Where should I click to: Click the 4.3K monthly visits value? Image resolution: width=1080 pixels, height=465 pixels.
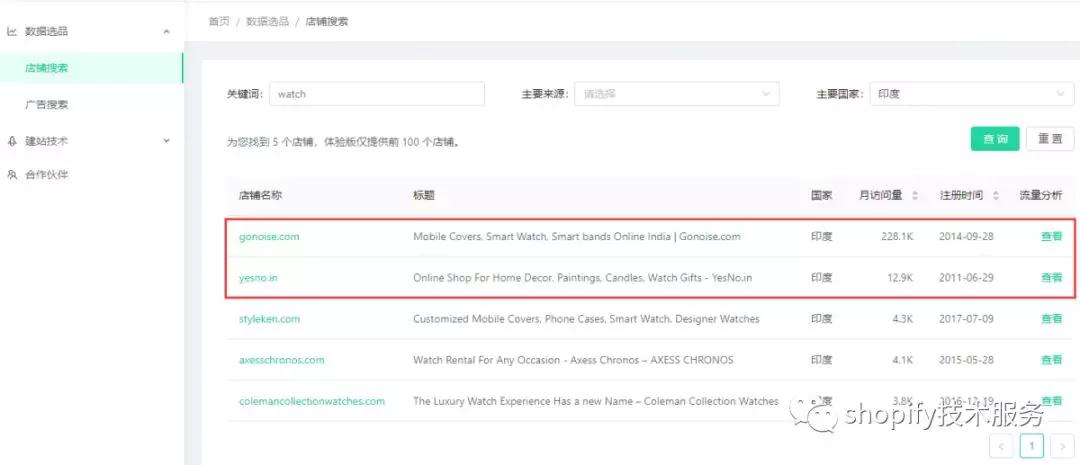click(x=902, y=319)
